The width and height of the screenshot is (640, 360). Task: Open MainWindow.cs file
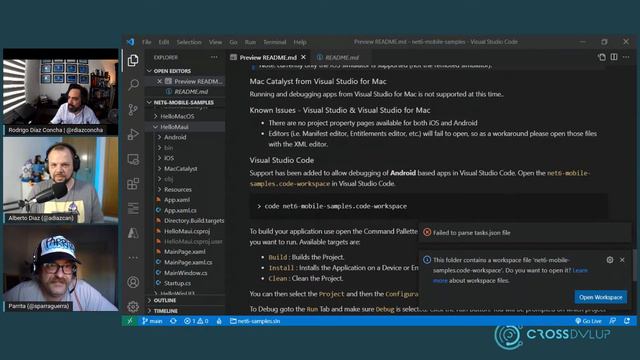tap(185, 273)
